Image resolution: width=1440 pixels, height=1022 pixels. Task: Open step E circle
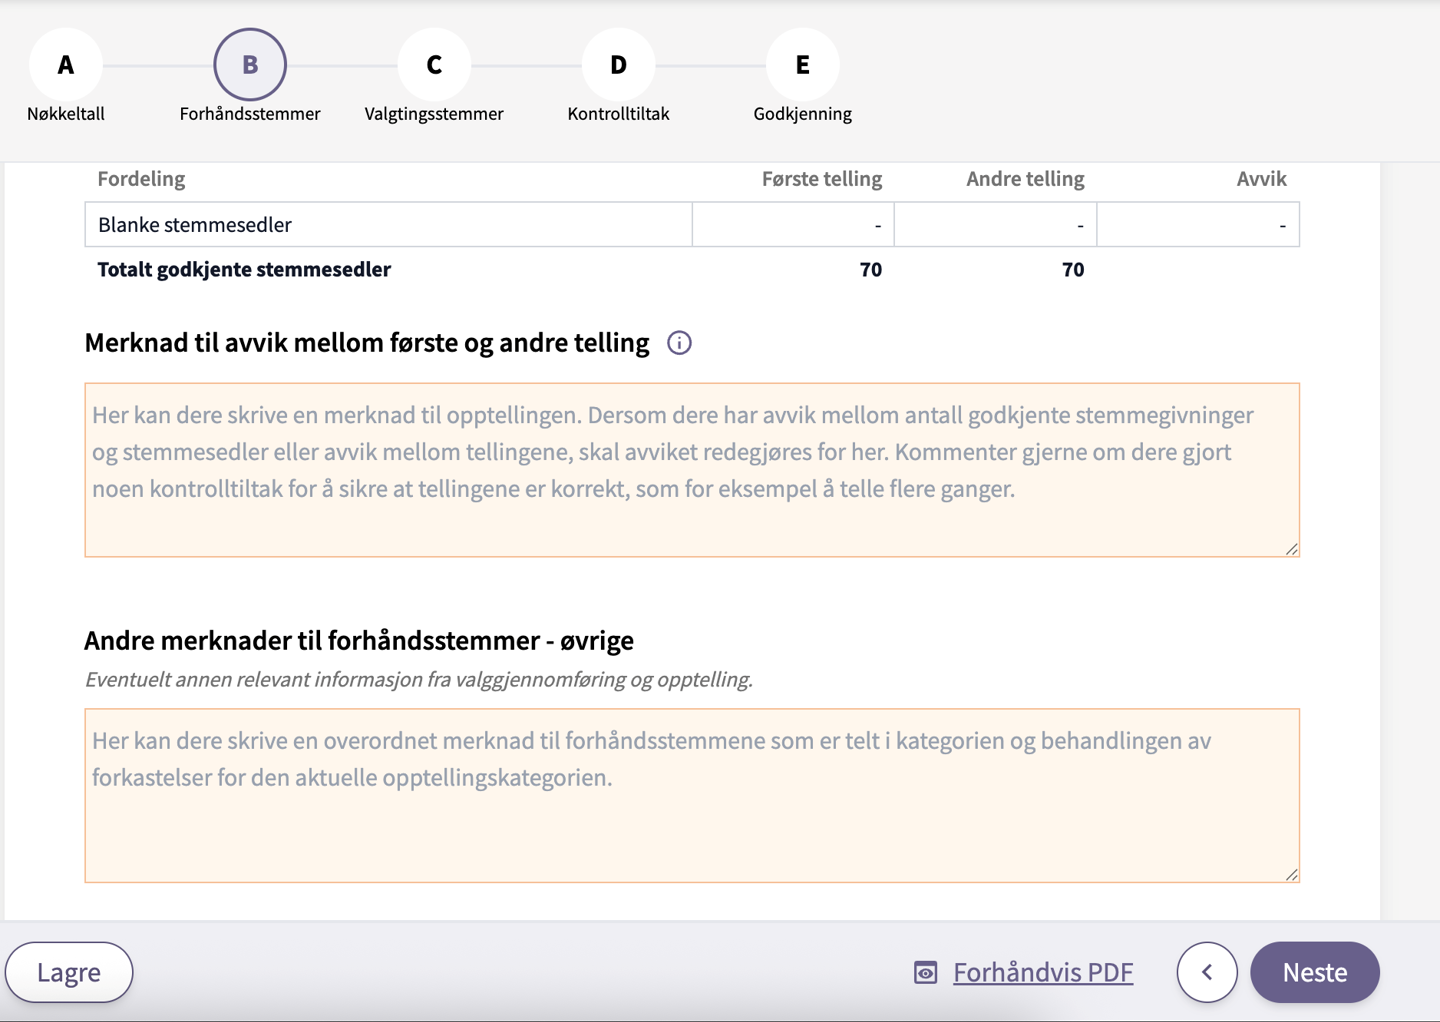click(x=802, y=65)
